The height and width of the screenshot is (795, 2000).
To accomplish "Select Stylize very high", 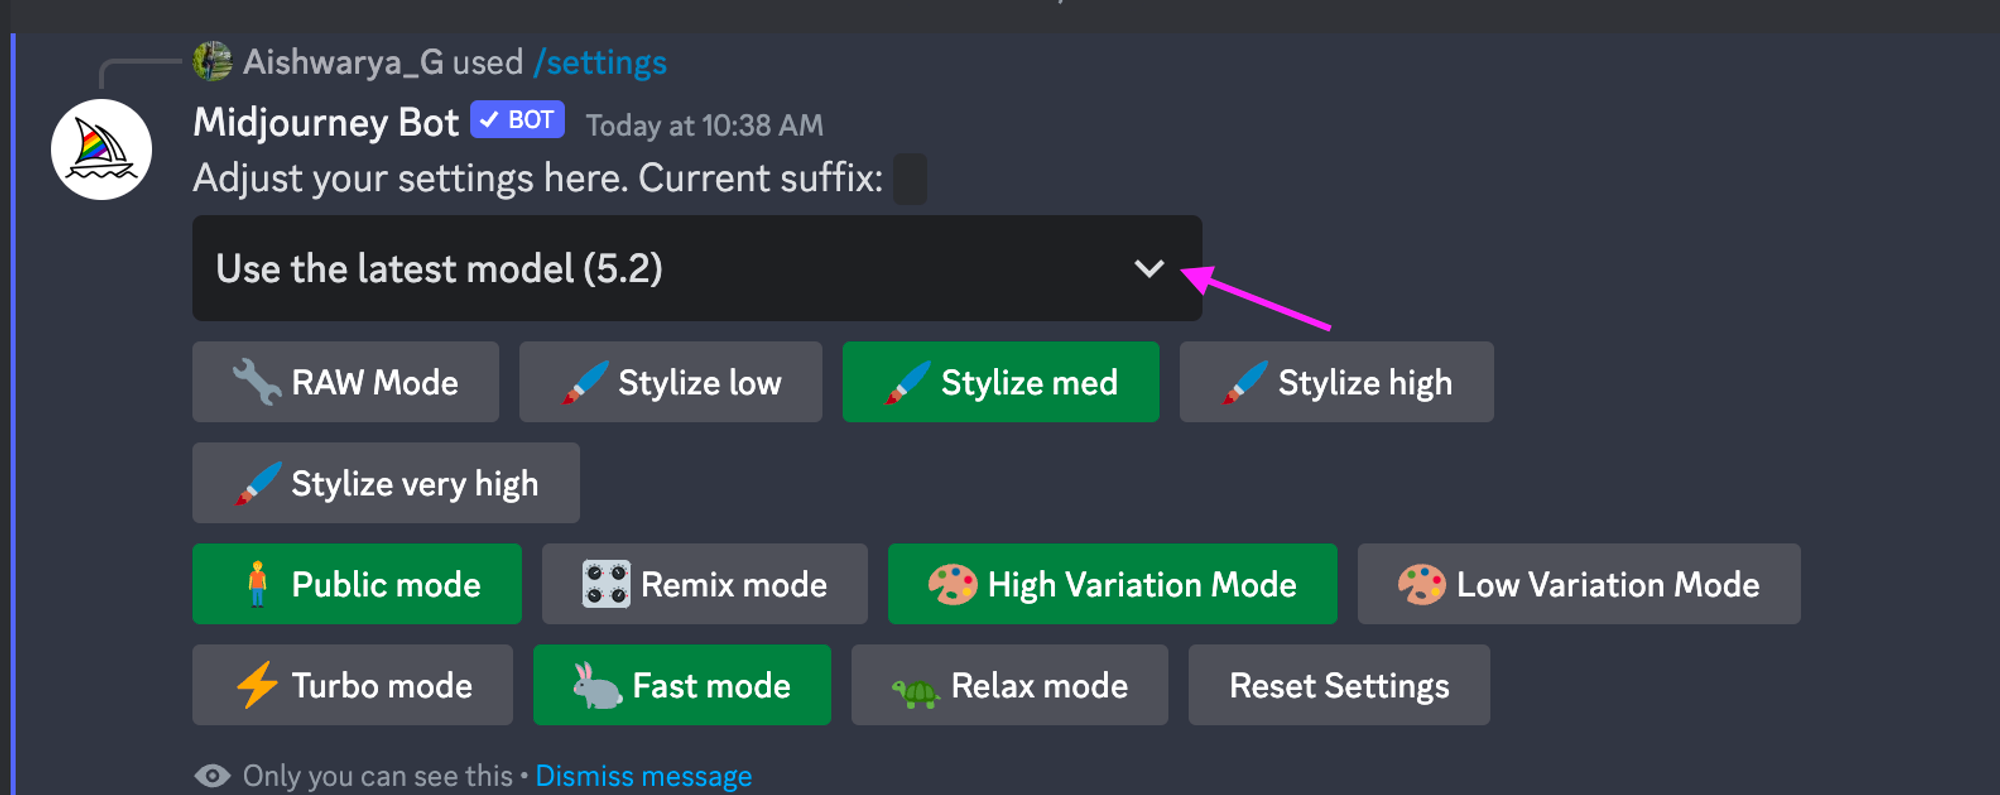I will click(386, 483).
